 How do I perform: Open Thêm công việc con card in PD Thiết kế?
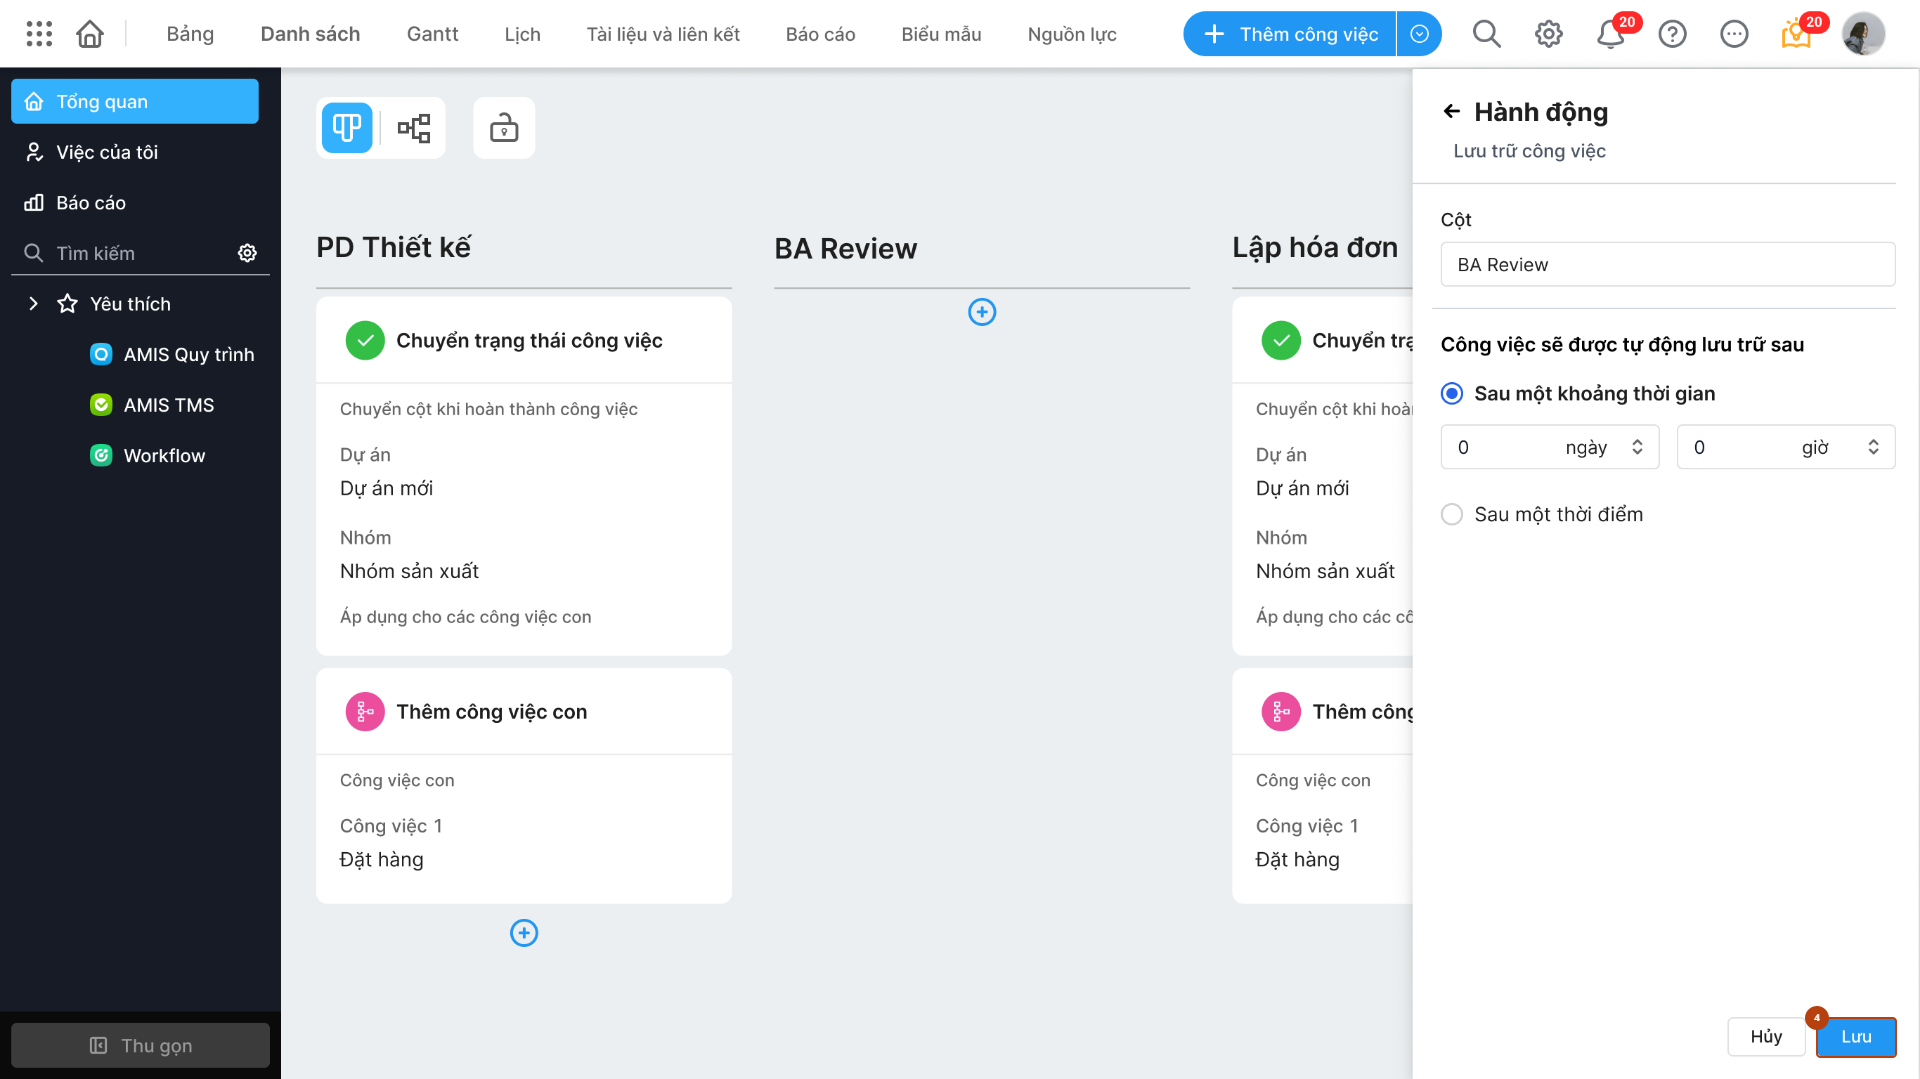524,786
